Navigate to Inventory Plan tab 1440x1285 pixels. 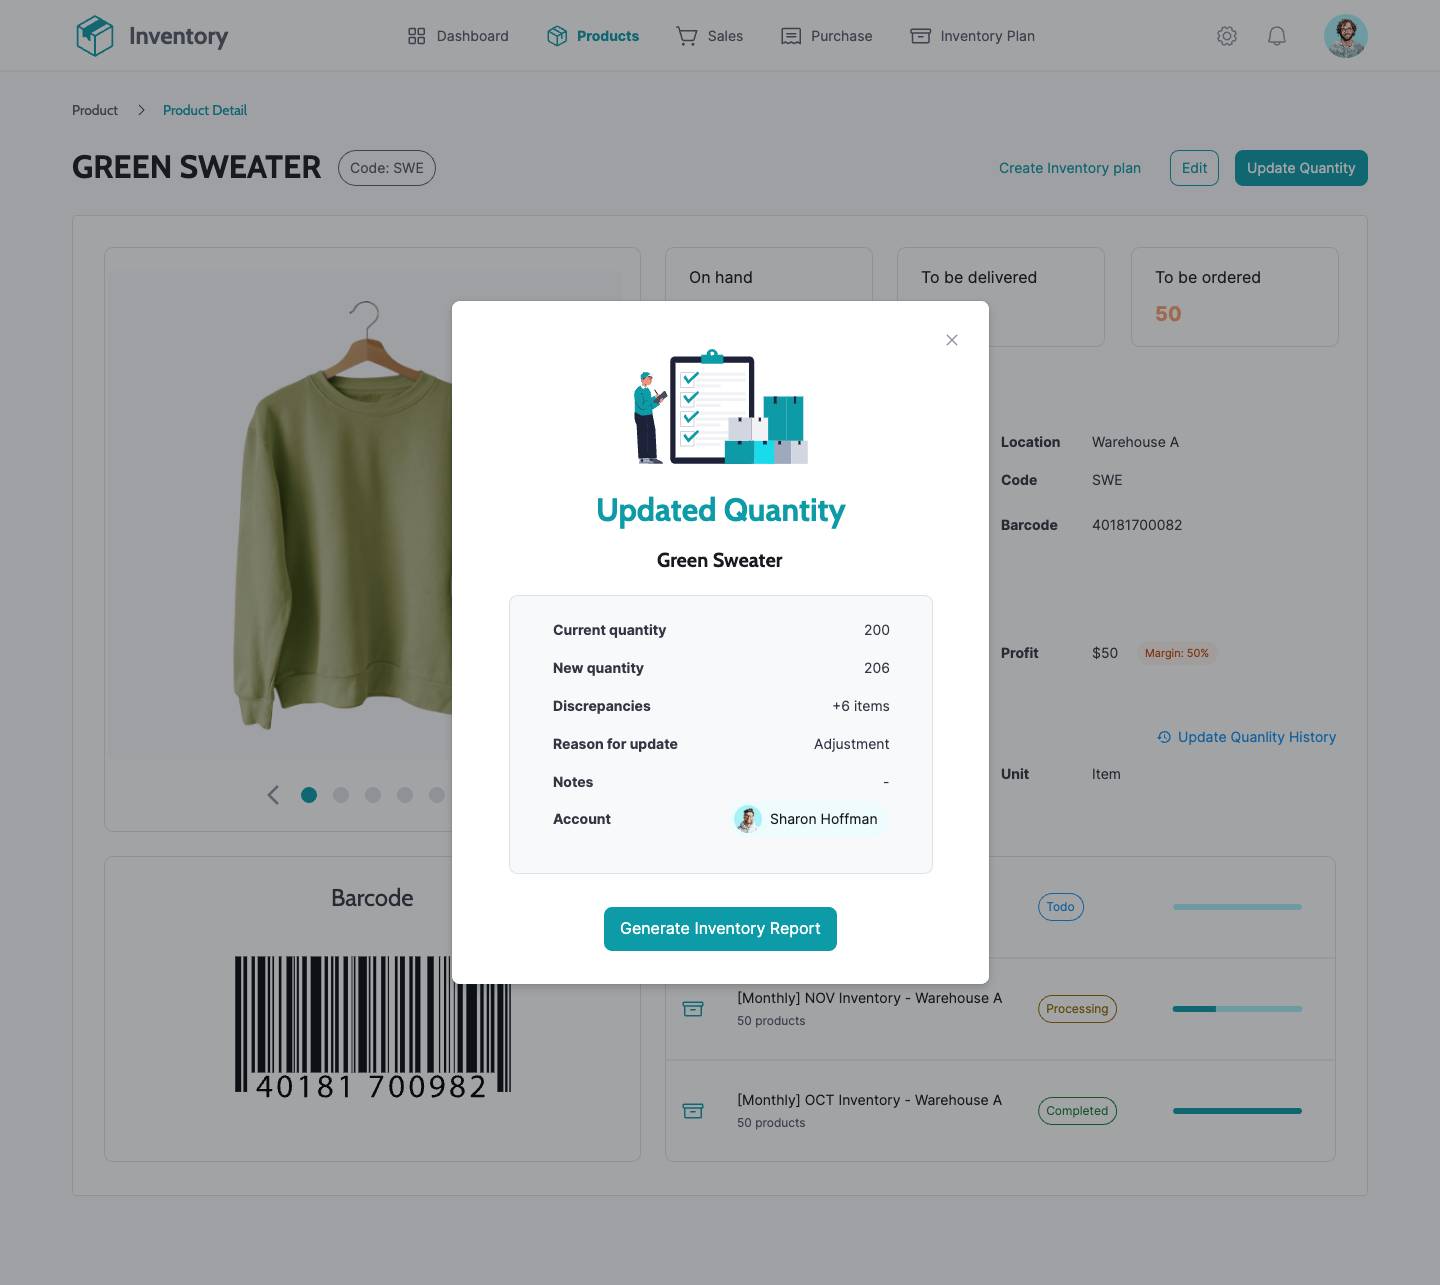point(972,36)
